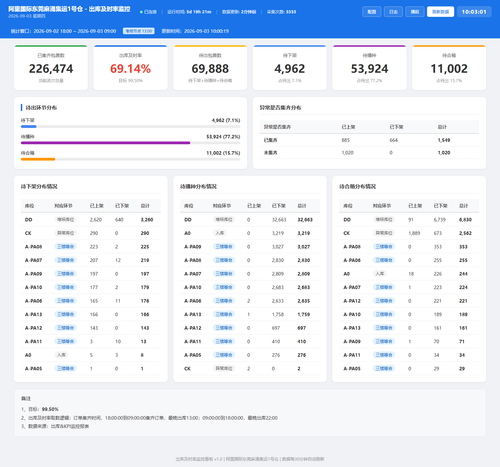Click the bold 3,219 total for A0
The width and height of the screenshot is (500, 467).
coord(304,233)
